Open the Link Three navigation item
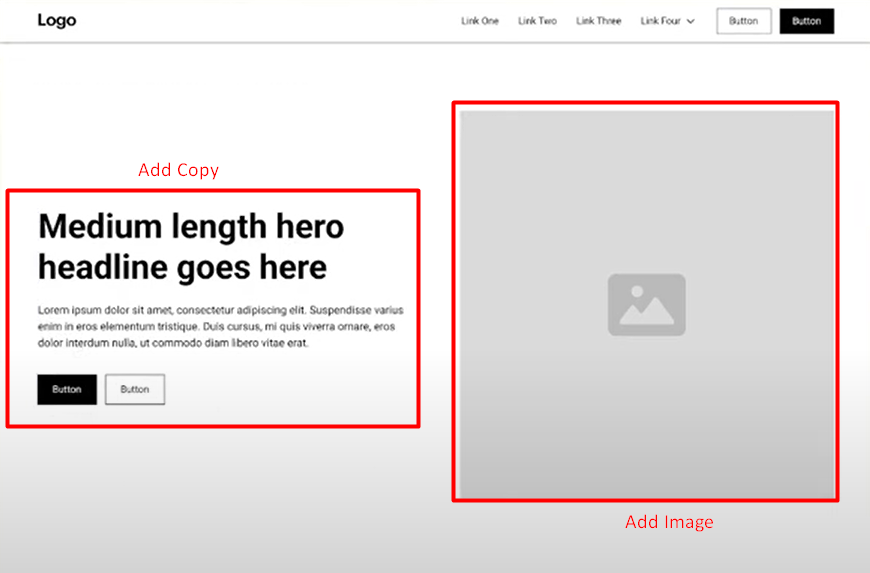The image size is (870, 573). point(599,21)
